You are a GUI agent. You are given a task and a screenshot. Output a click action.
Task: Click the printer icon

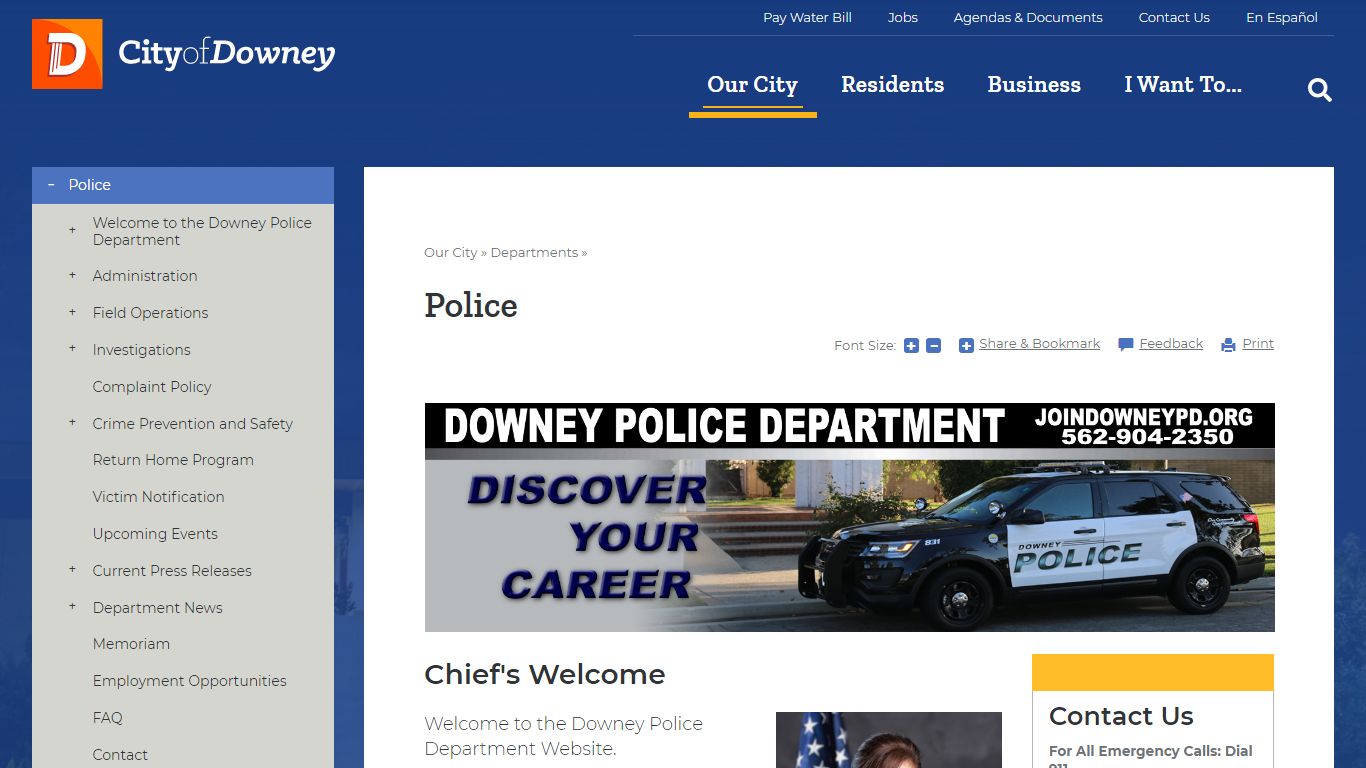[x=1228, y=345]
